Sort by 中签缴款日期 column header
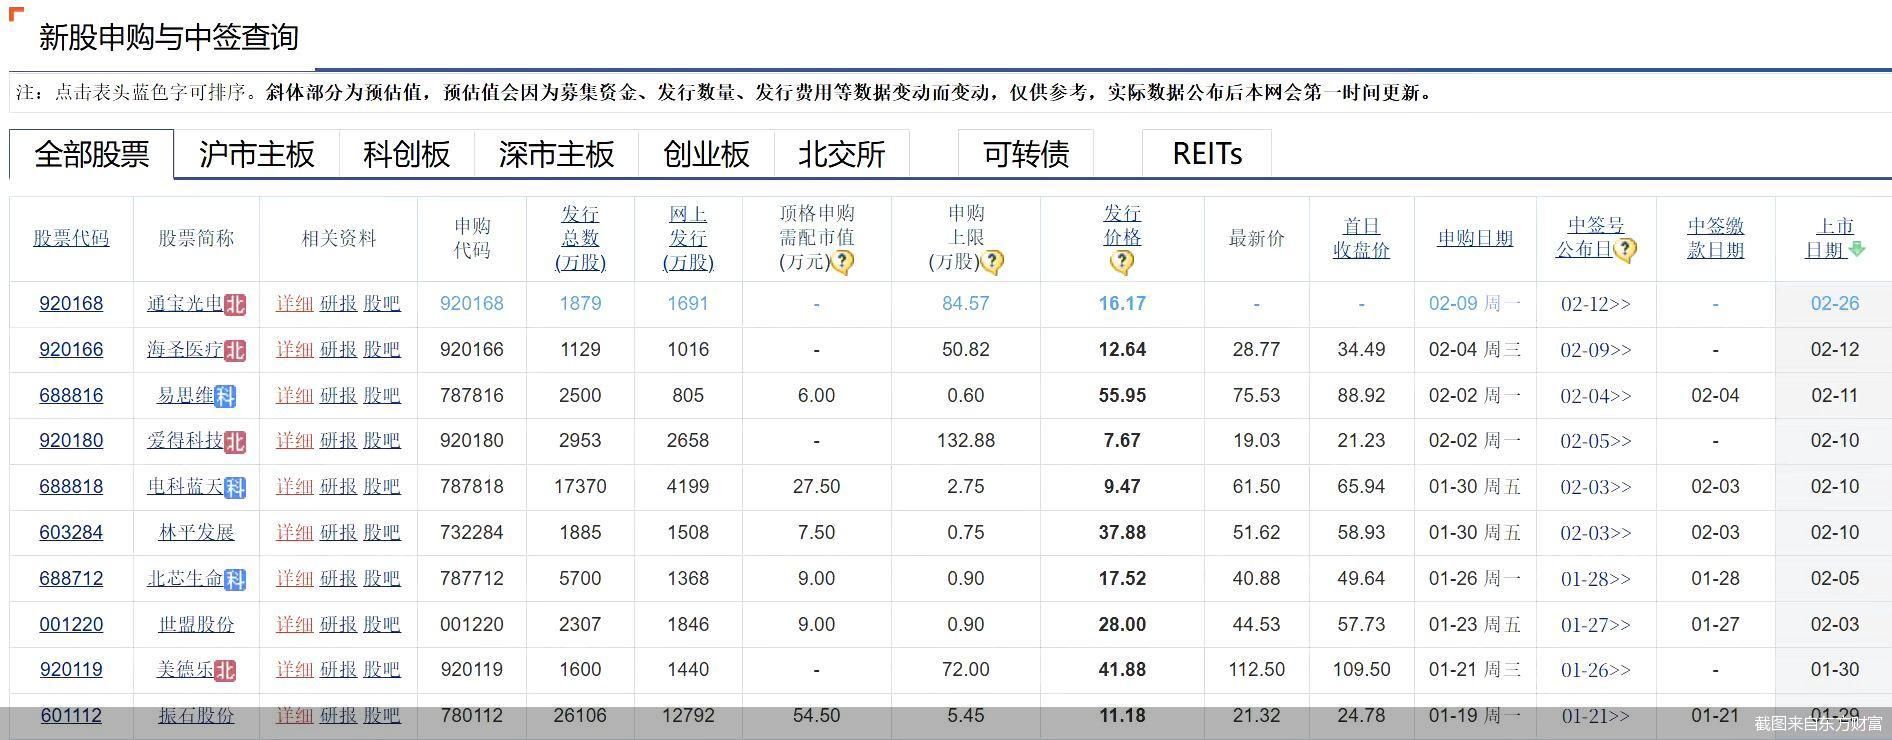The width and height of the screenshot is (1892, 740). tap(1715, 238)
